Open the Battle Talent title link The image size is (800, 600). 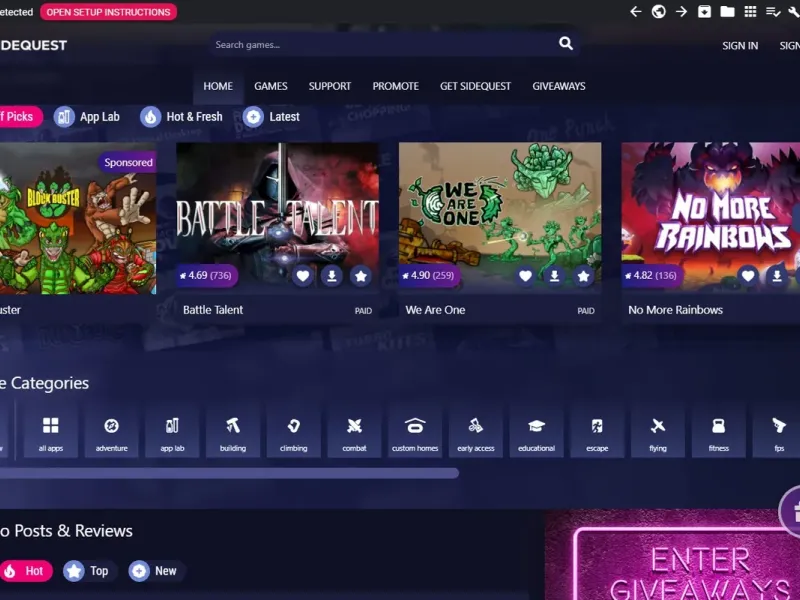[213, 310]
